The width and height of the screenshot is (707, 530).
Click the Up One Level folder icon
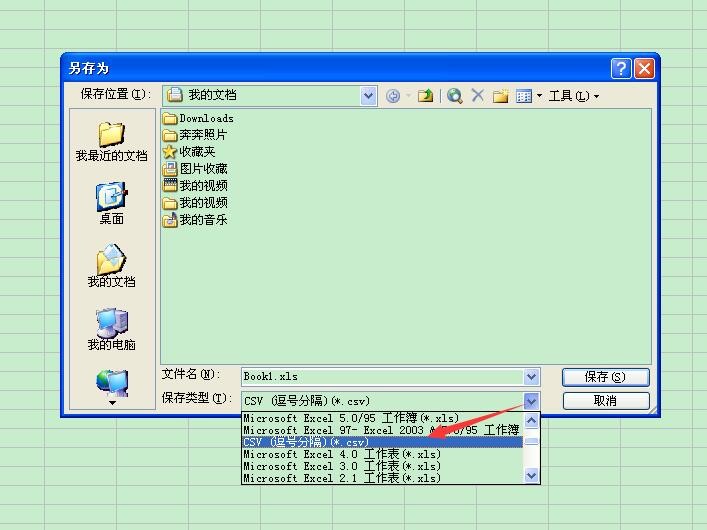425,96
